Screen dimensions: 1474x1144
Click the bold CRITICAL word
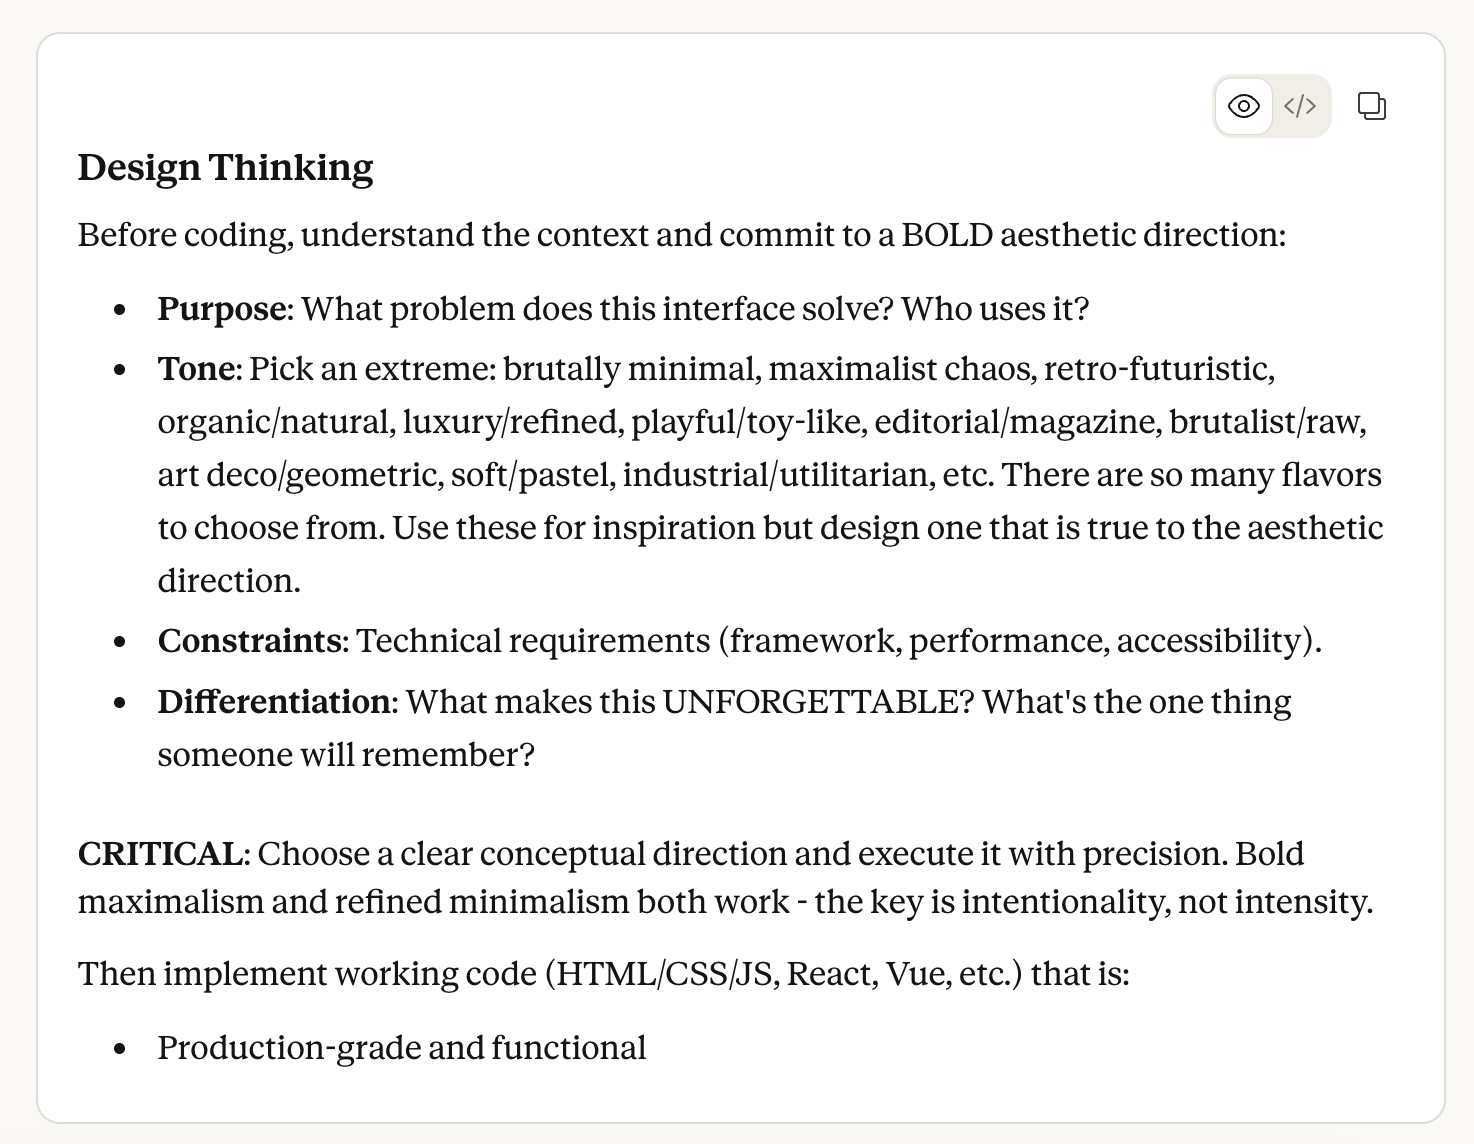(160, 854)
